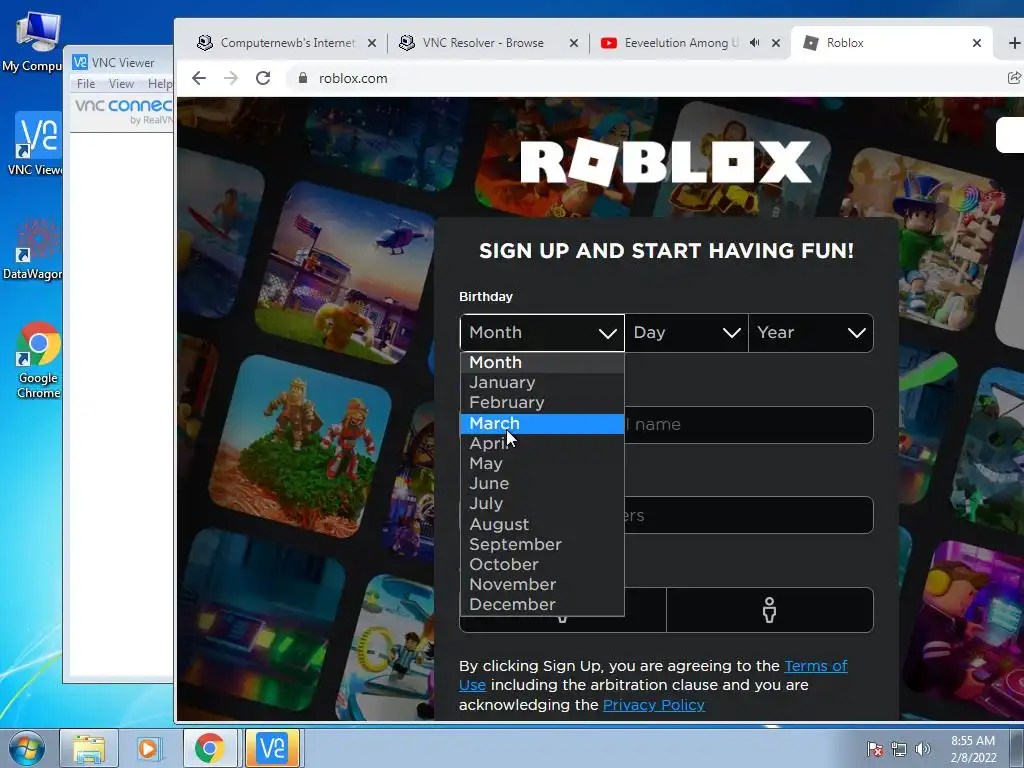1024x768 pixels.
Task: Select June from the month list
Action: tap(542, 484)
